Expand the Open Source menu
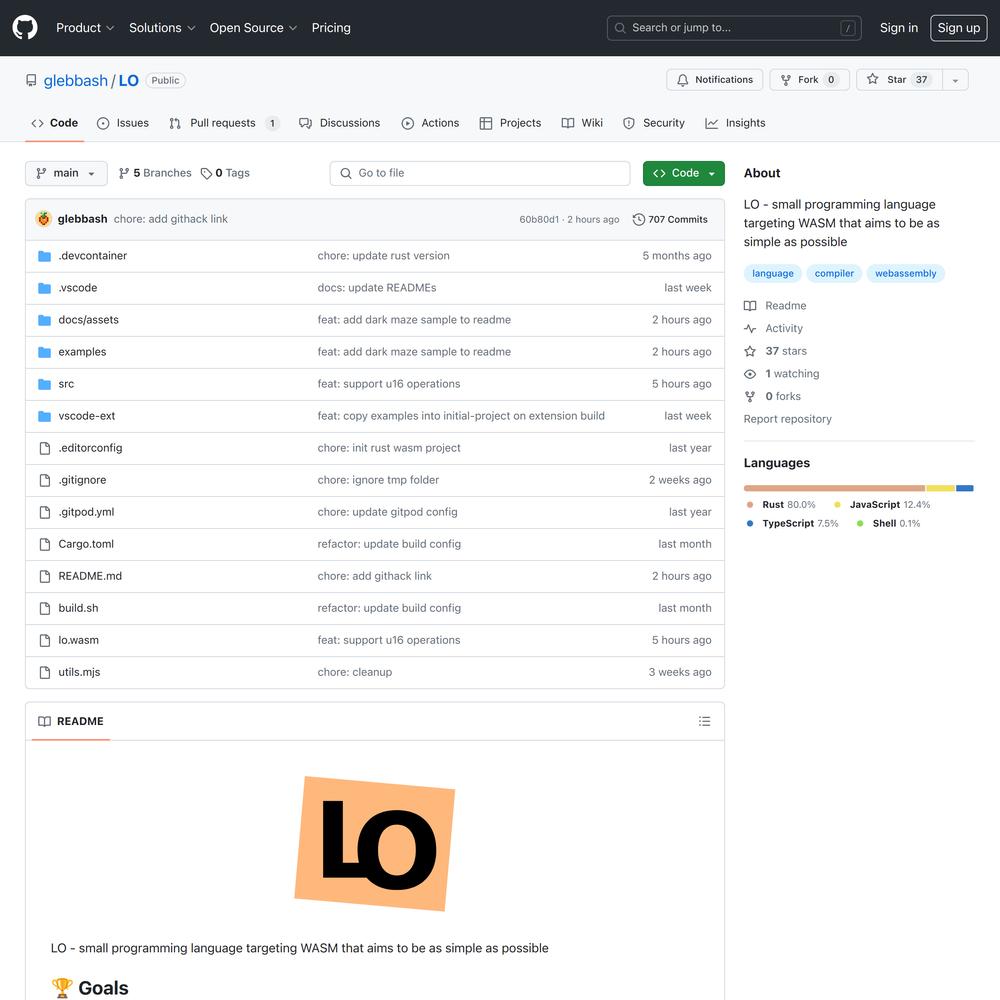 (x=253, y=27)
